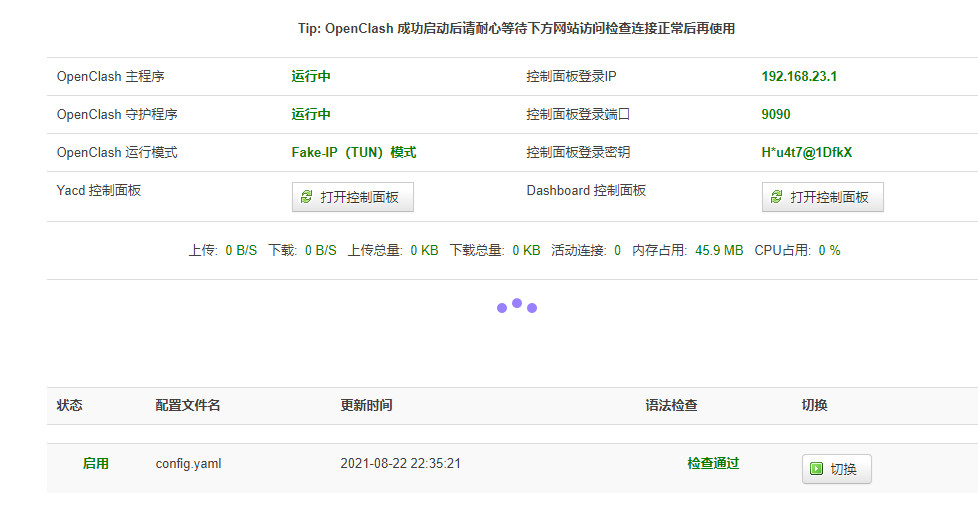Viewport: 978px width, 529px height.
Task: Click 运行中 status of OpenClash 主程序
Action: coord(311,77)
